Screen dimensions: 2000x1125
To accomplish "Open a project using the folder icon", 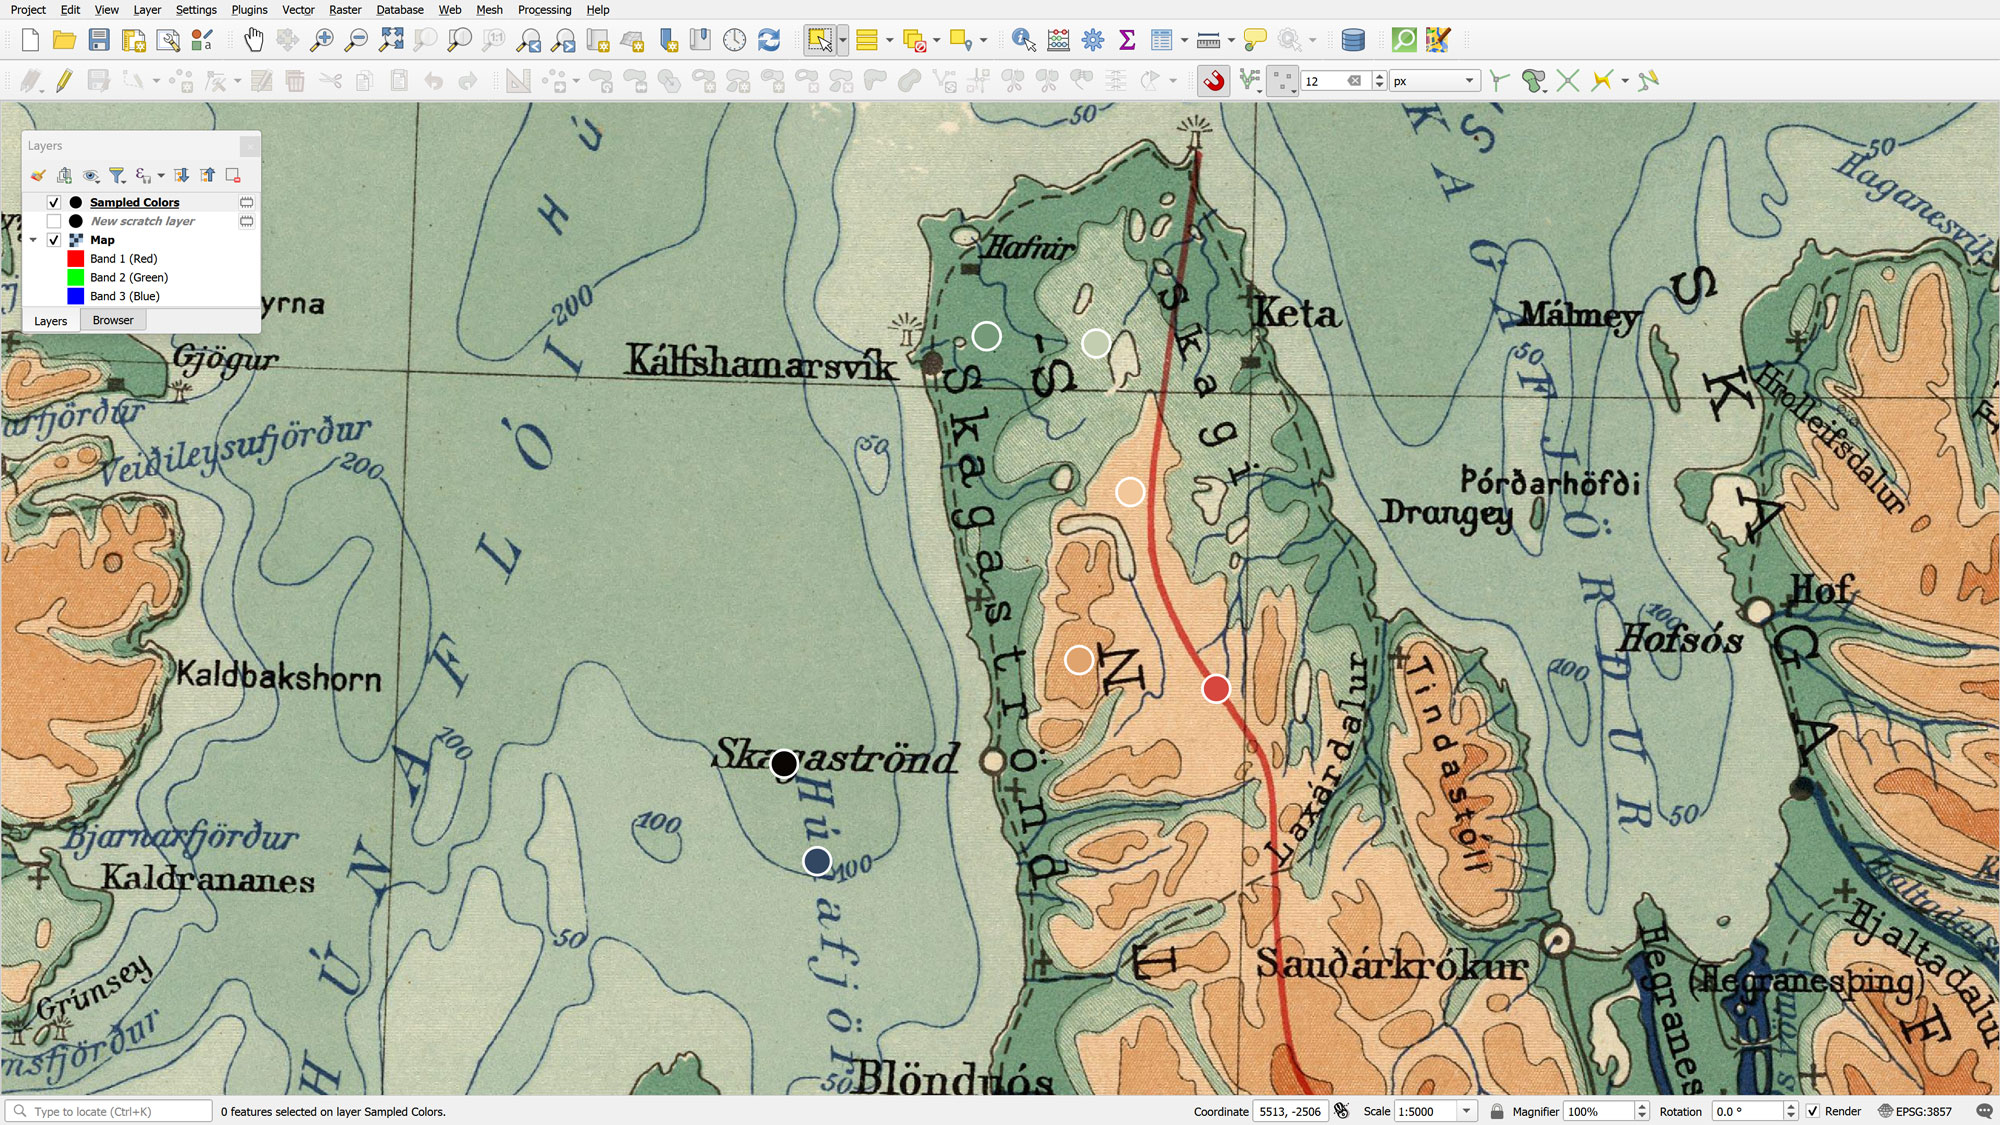I will pyautogui.click(x=64, y=40).
